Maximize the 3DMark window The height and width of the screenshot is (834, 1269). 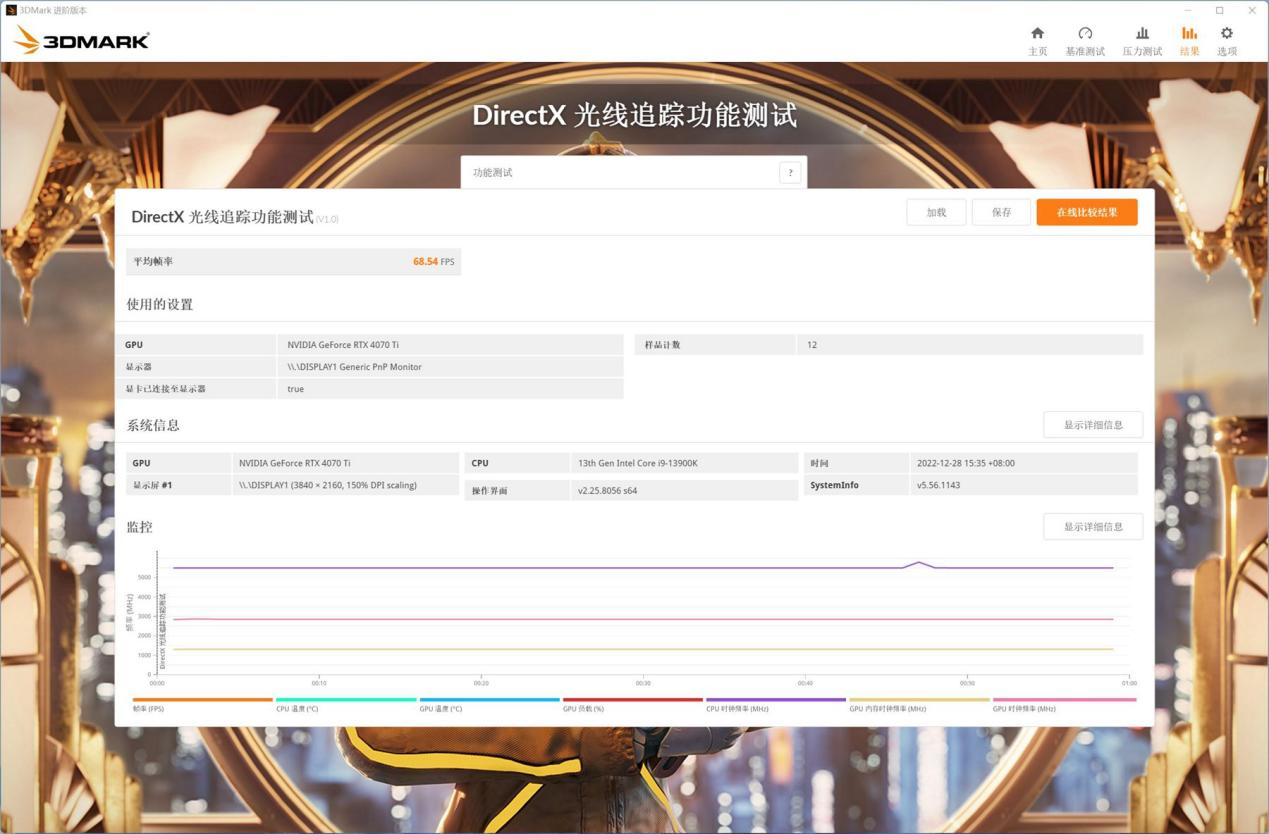tap(1219, 10)
